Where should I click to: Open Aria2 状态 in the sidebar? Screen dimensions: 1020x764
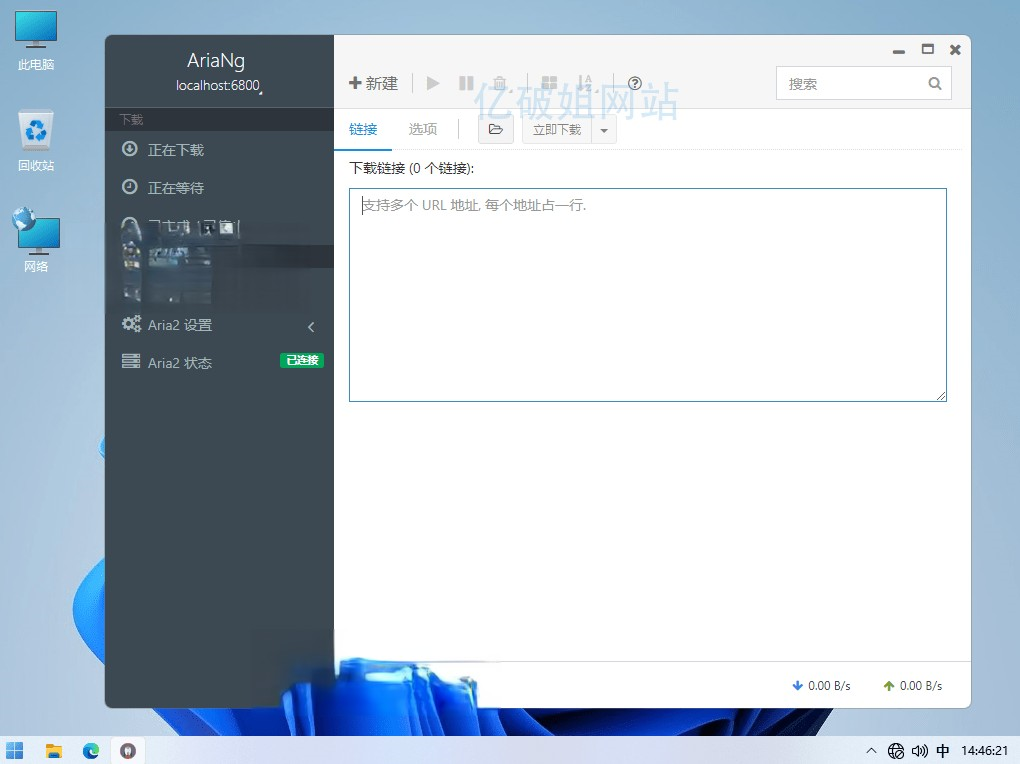(219, 362)
